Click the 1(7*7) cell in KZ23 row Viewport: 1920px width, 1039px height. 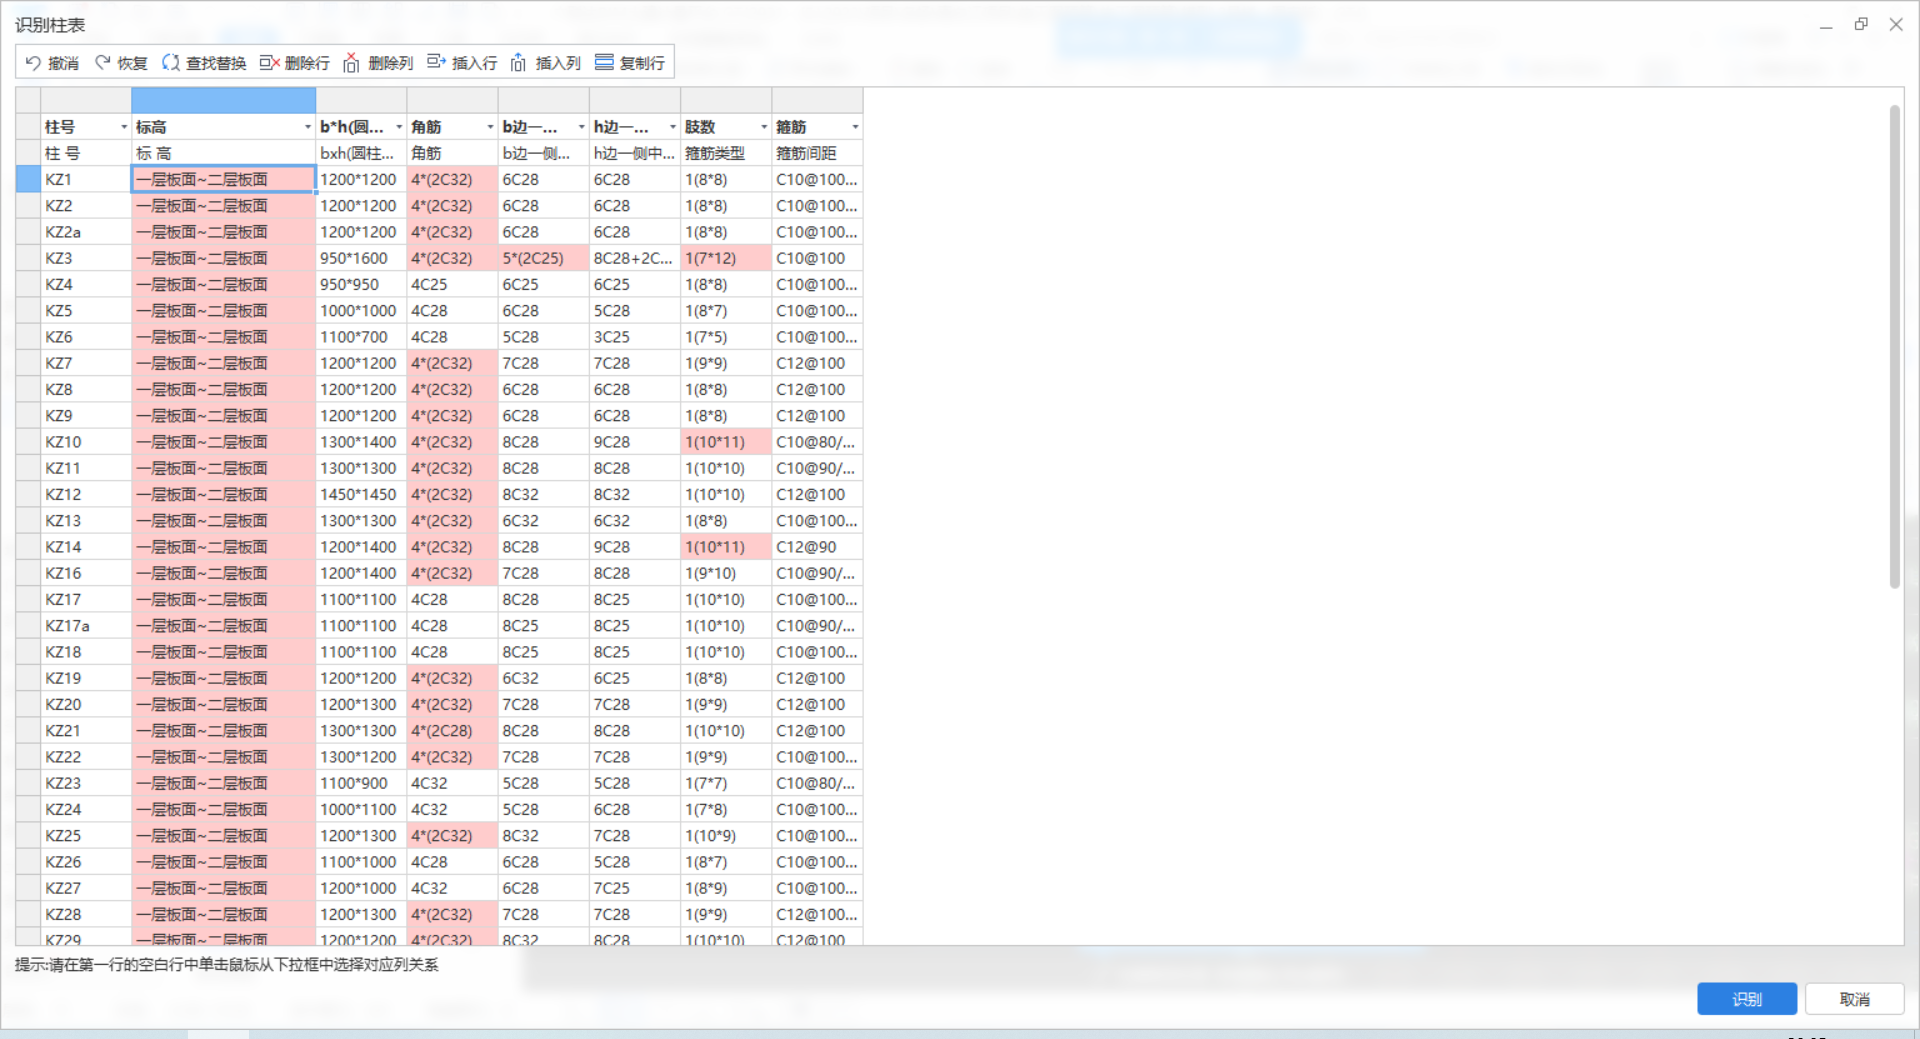tap(726, 783)
